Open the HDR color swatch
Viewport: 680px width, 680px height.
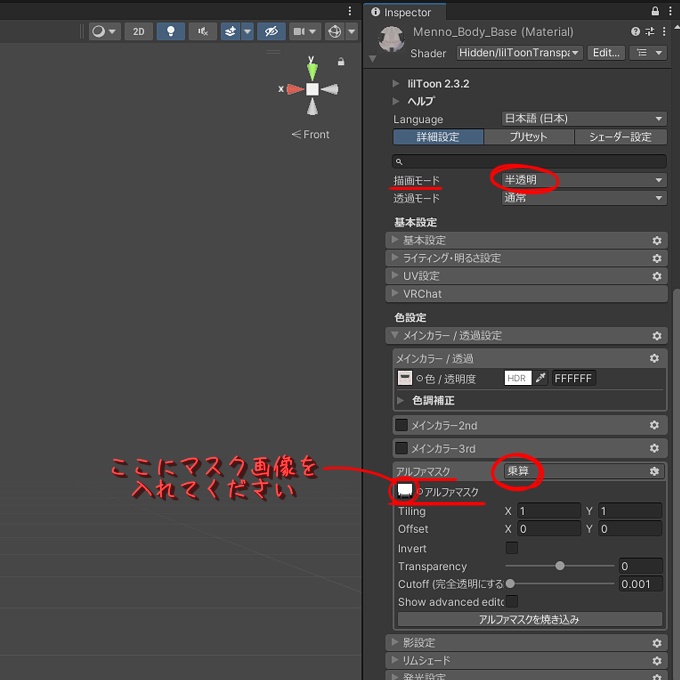pos(518,378)
